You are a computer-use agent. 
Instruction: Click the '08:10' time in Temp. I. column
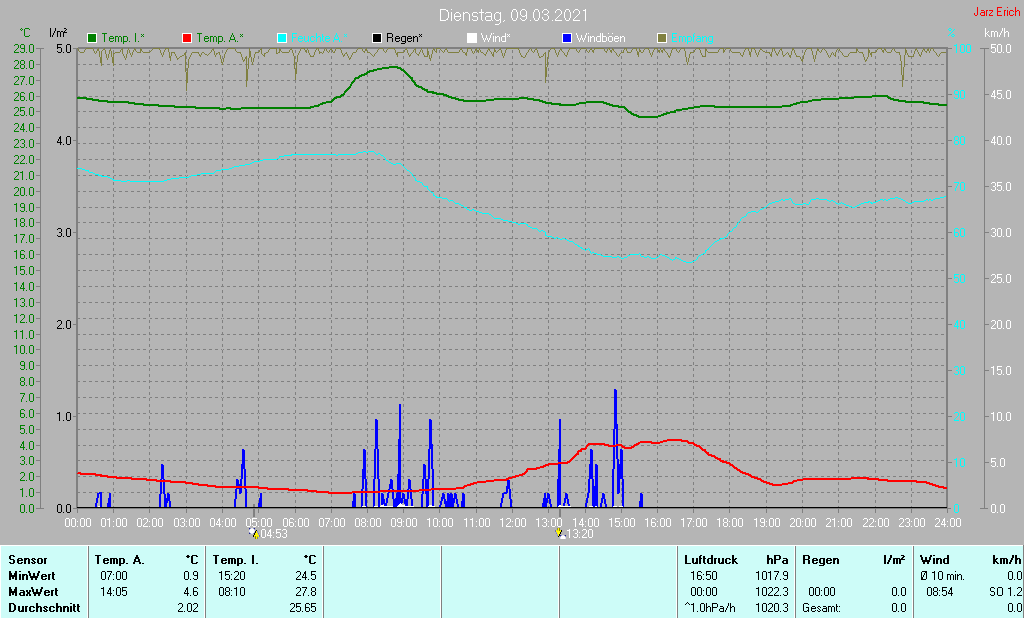tap(232, 592)
